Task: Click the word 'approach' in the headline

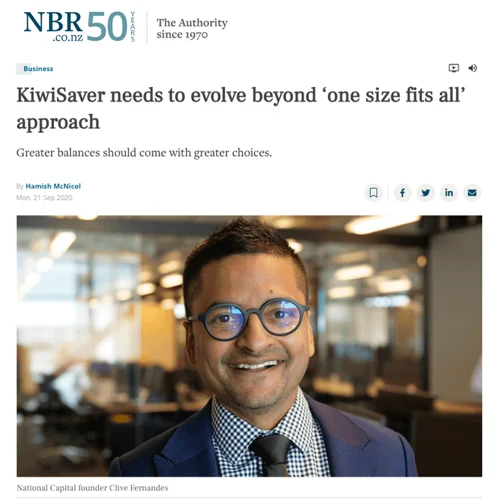Action: pos(58,123)
